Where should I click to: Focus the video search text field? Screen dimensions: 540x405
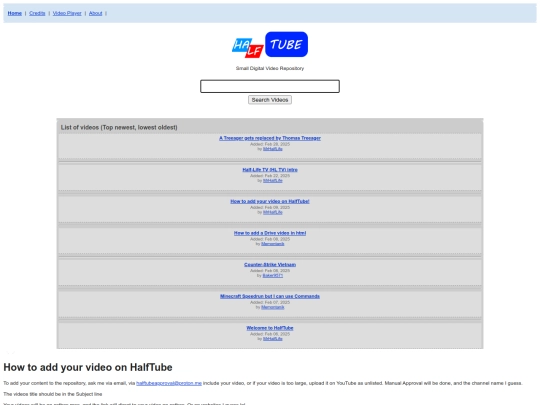pos(270,86)
